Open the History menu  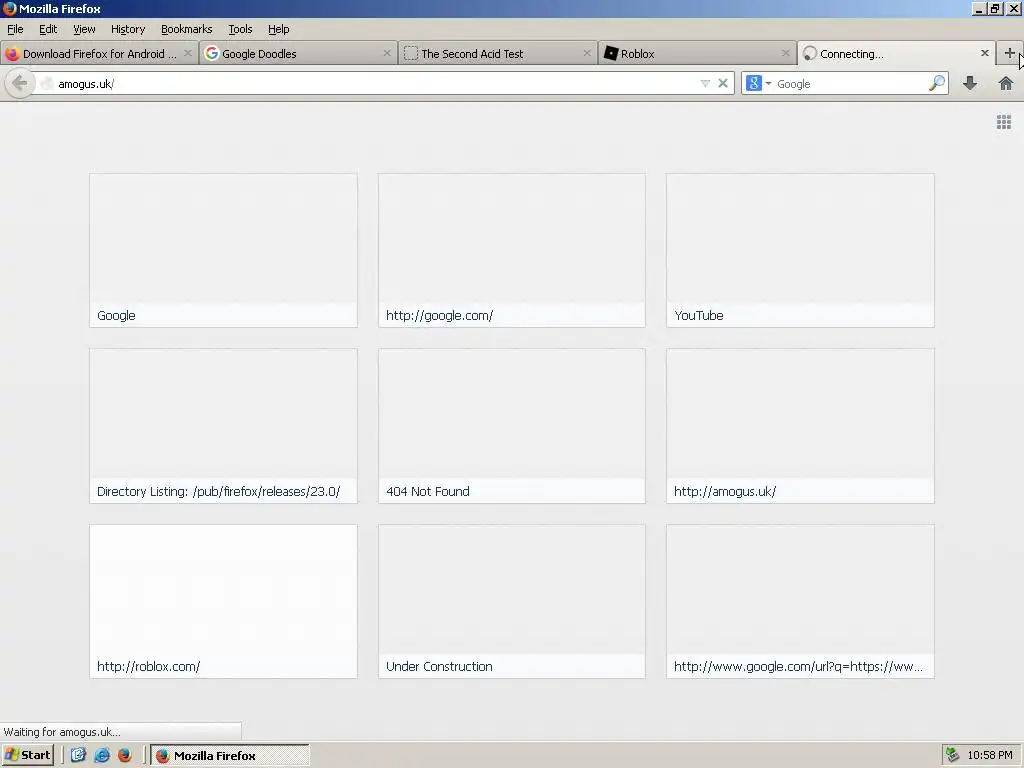(x=128, y=29)
